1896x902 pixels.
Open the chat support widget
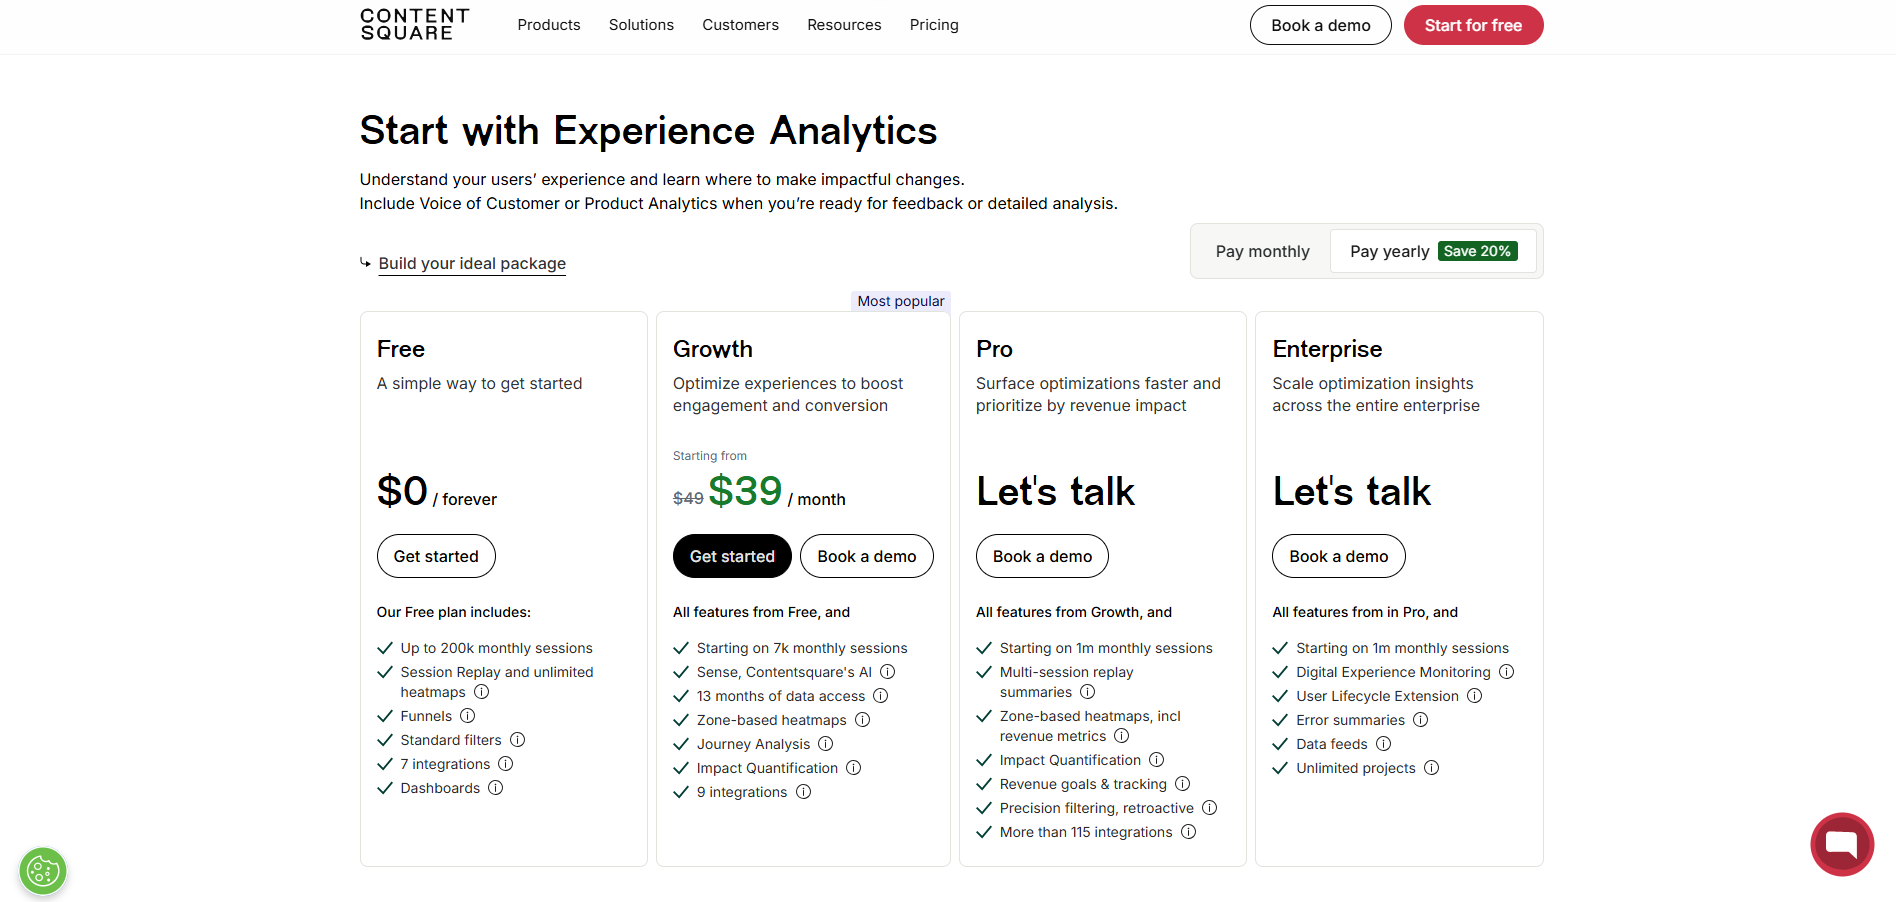1842,844
